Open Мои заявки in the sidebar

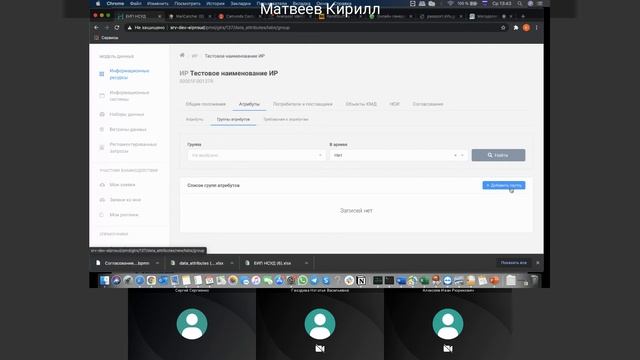pyautogui.click(x=122, y=185)
